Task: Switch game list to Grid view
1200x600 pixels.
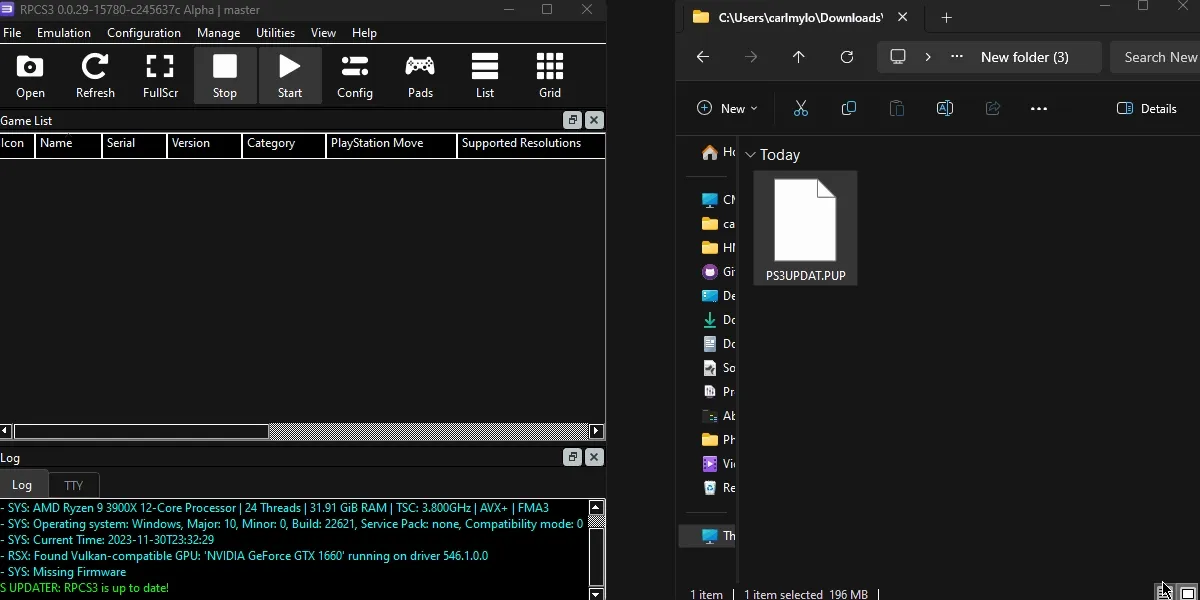Action: [x=550, y=76]
